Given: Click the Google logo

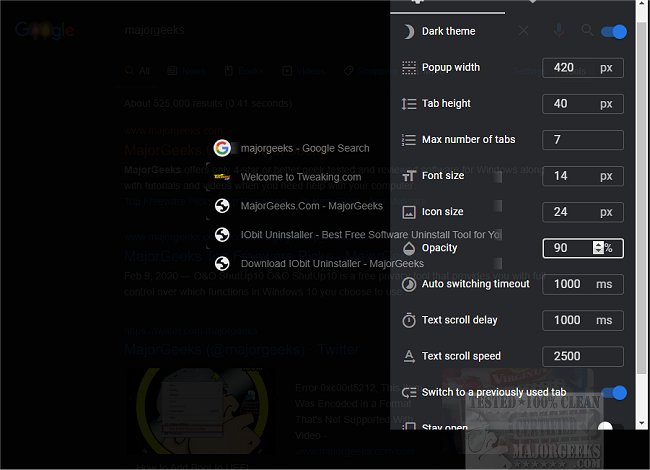Looking at the screenshot, I should [x=45, y=30].
